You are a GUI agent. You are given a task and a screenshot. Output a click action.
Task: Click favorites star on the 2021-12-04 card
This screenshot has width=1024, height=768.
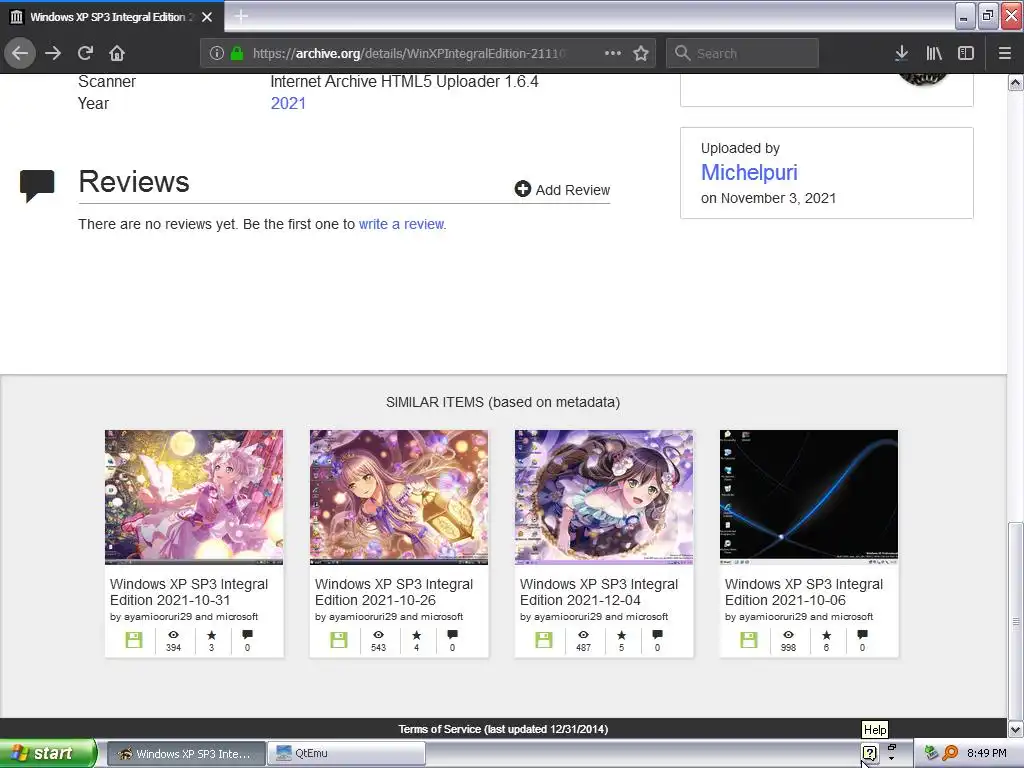(621, 635)
